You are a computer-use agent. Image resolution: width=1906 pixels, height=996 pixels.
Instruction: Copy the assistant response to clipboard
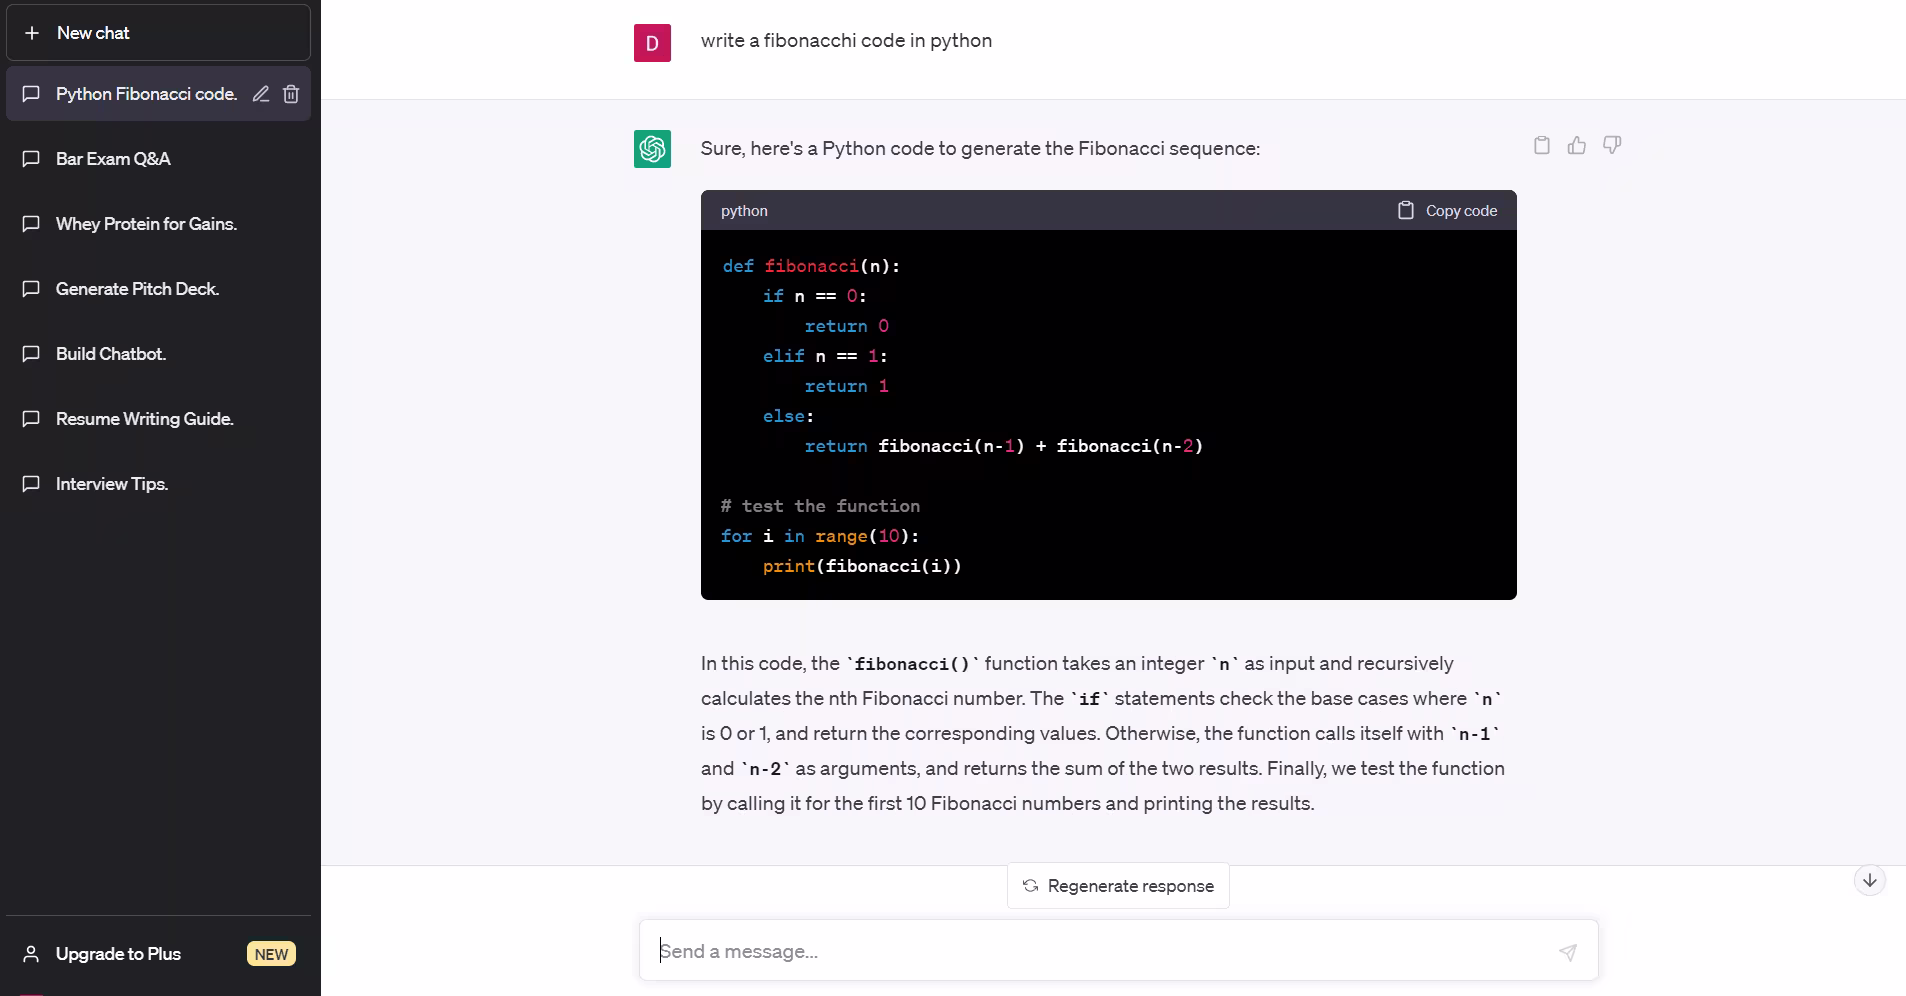[x=1542, y=146]
